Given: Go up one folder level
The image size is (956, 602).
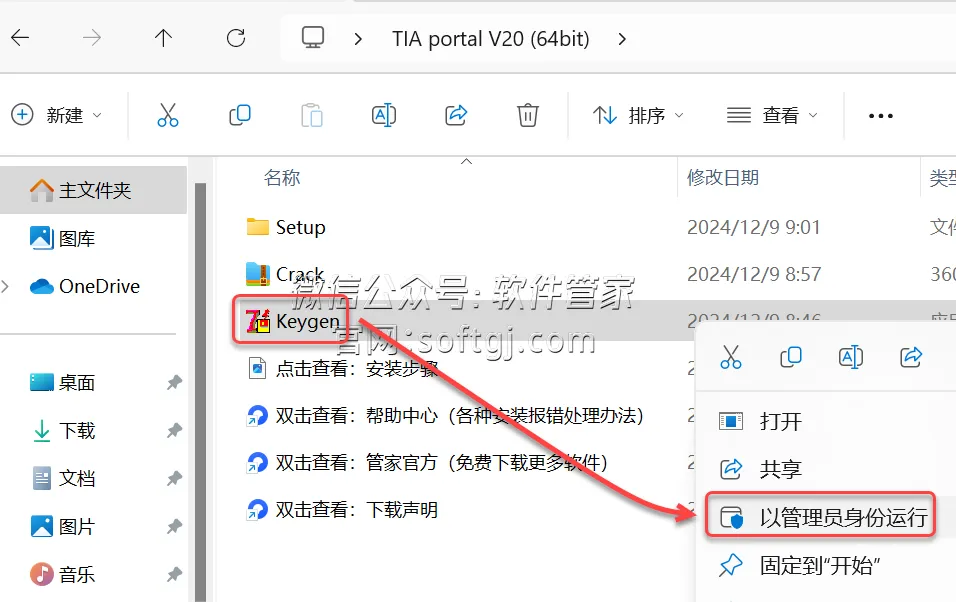Looking at the screenshot, I should point(163,38).
